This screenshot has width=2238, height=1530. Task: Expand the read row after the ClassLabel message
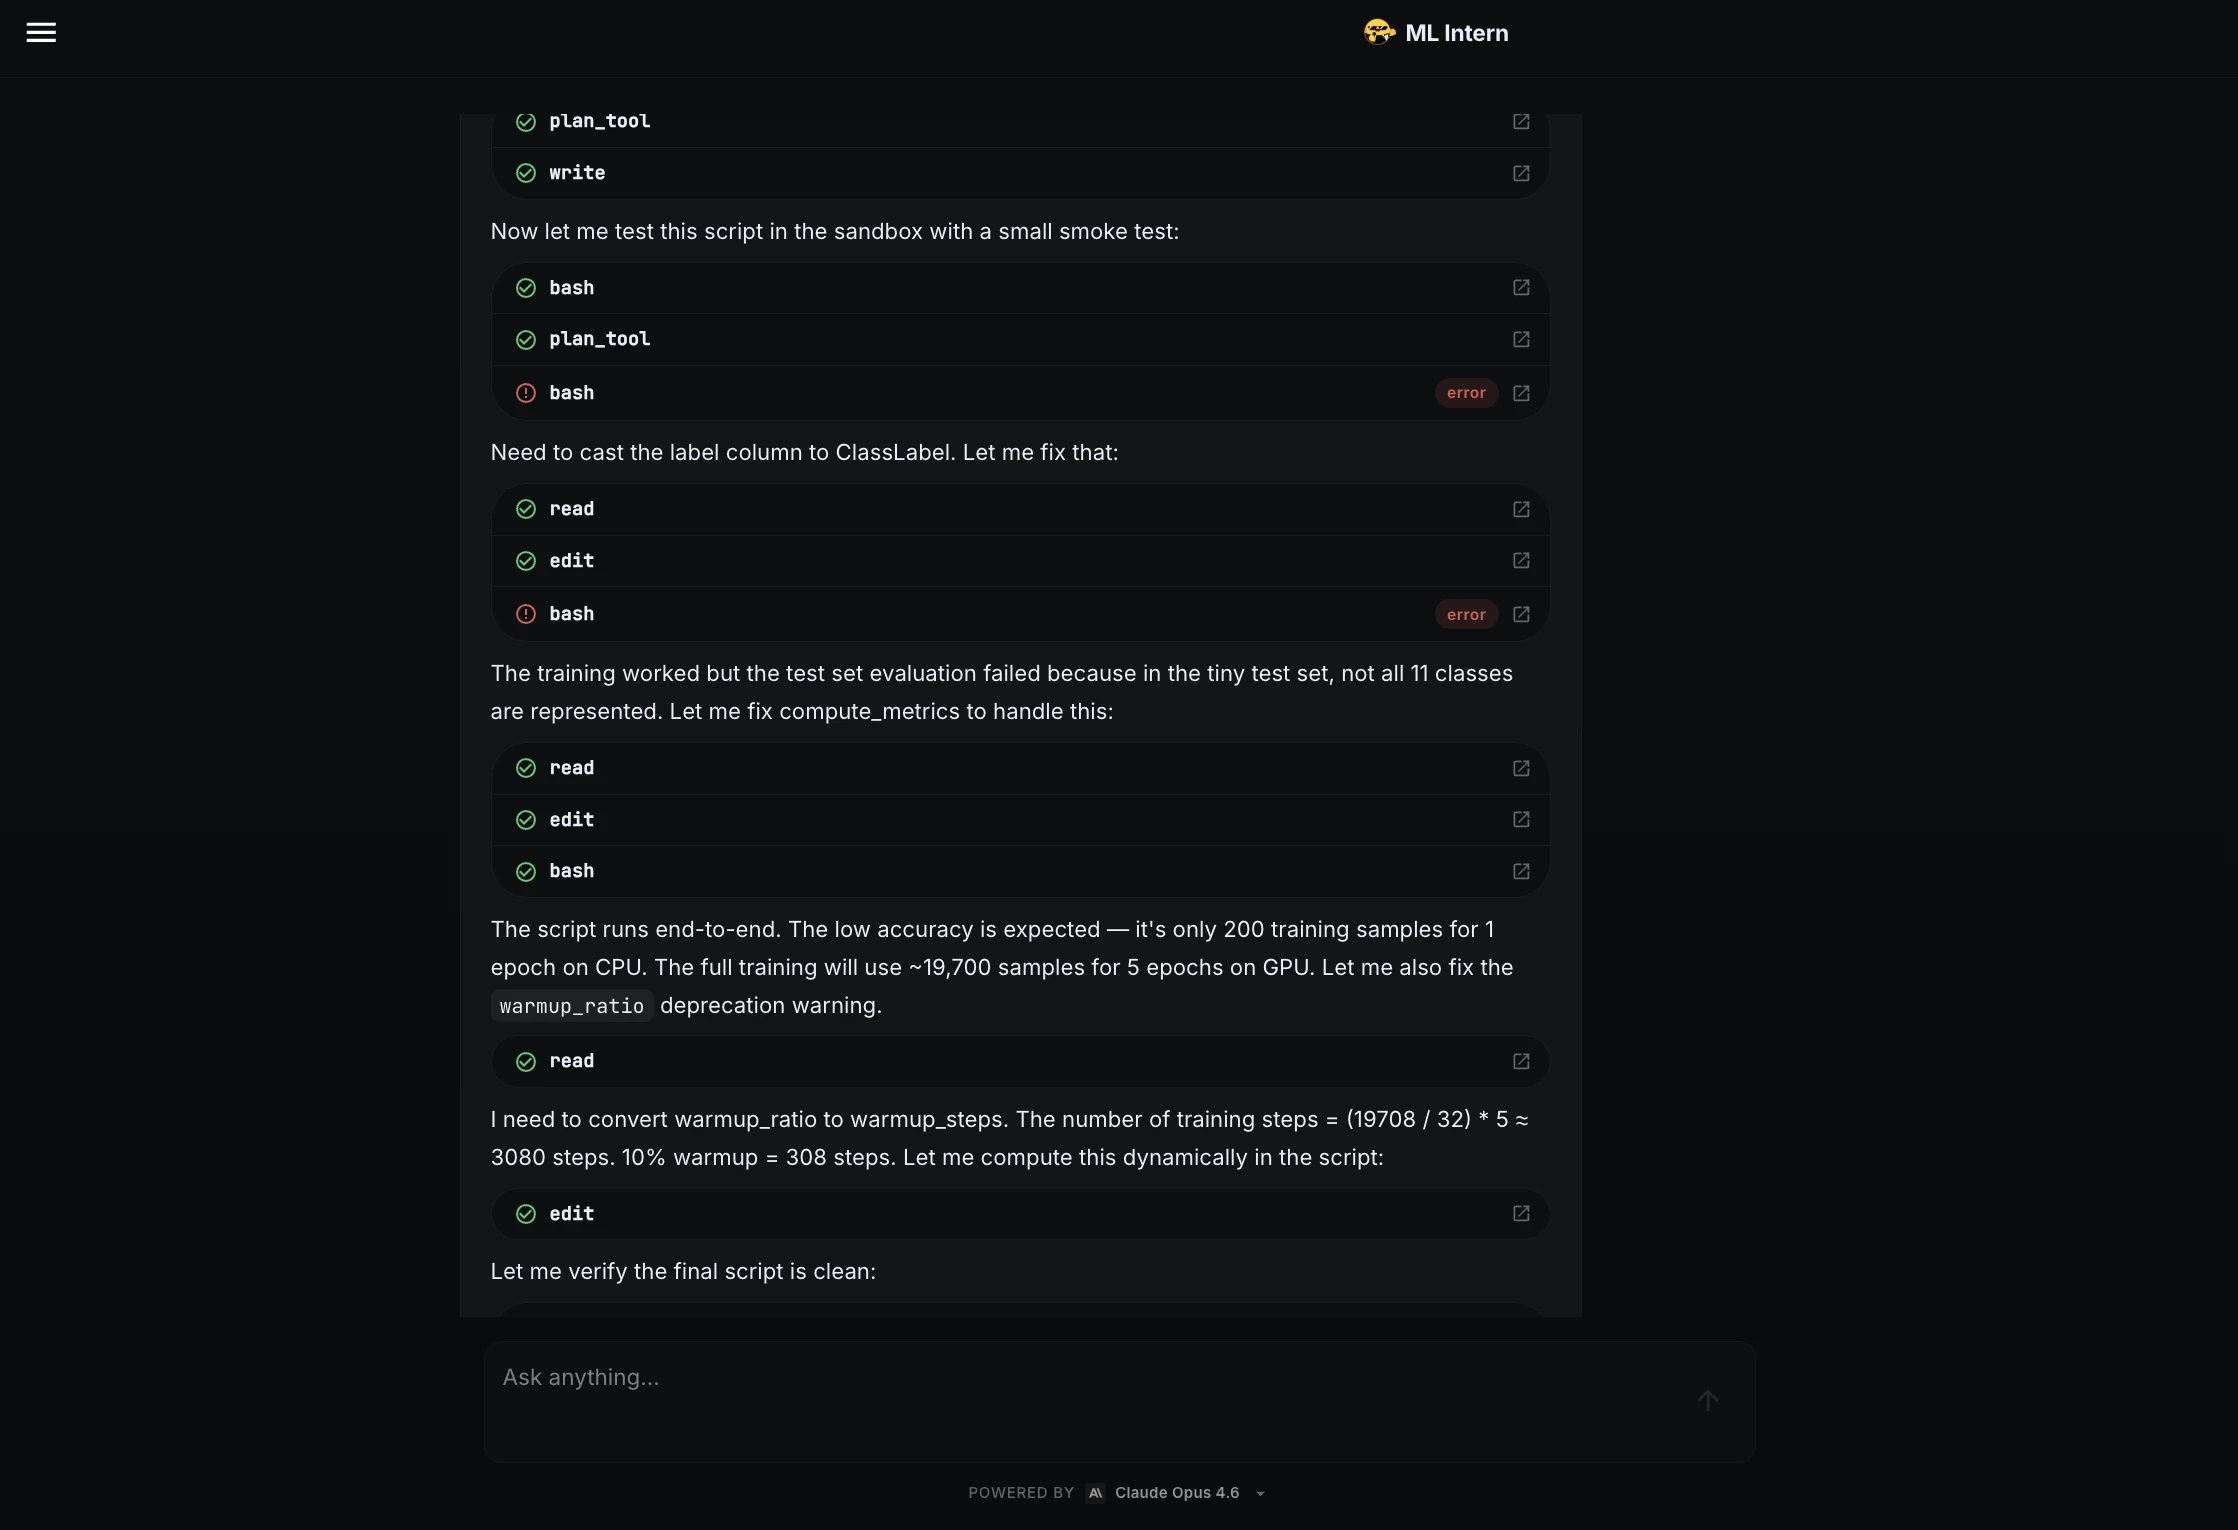point(1020,509)
